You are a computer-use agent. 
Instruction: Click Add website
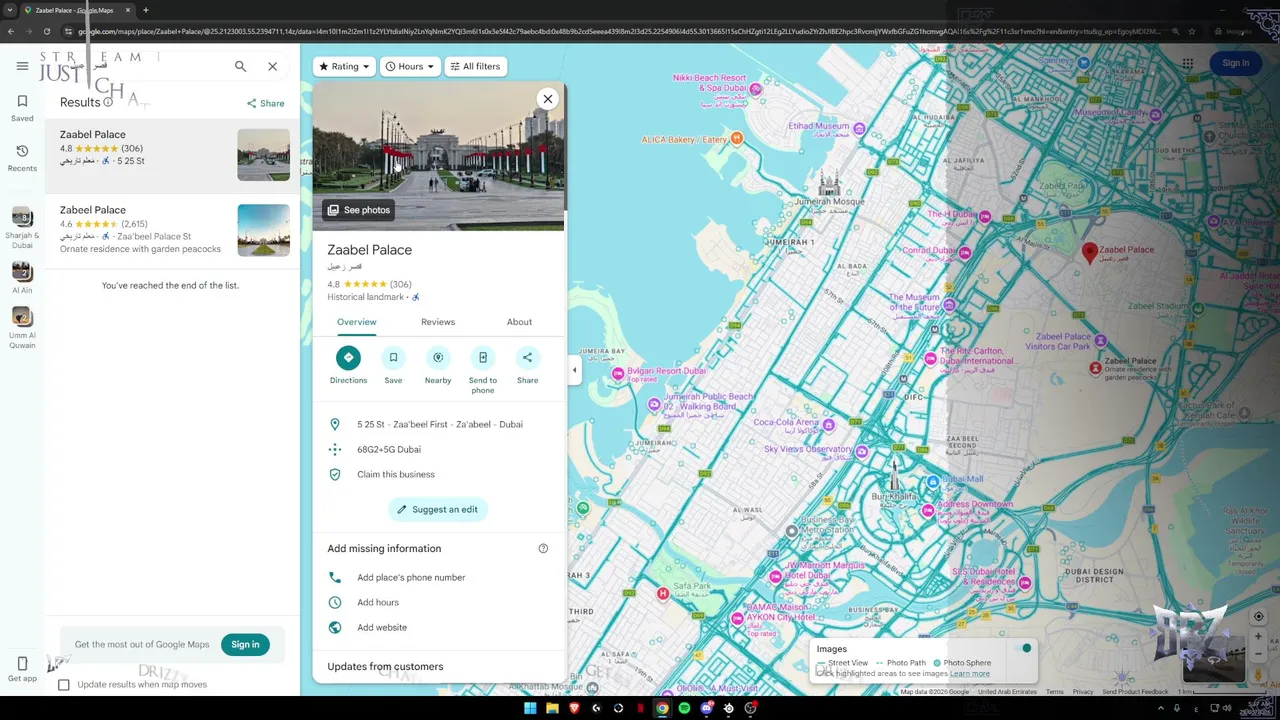(440, 627)
